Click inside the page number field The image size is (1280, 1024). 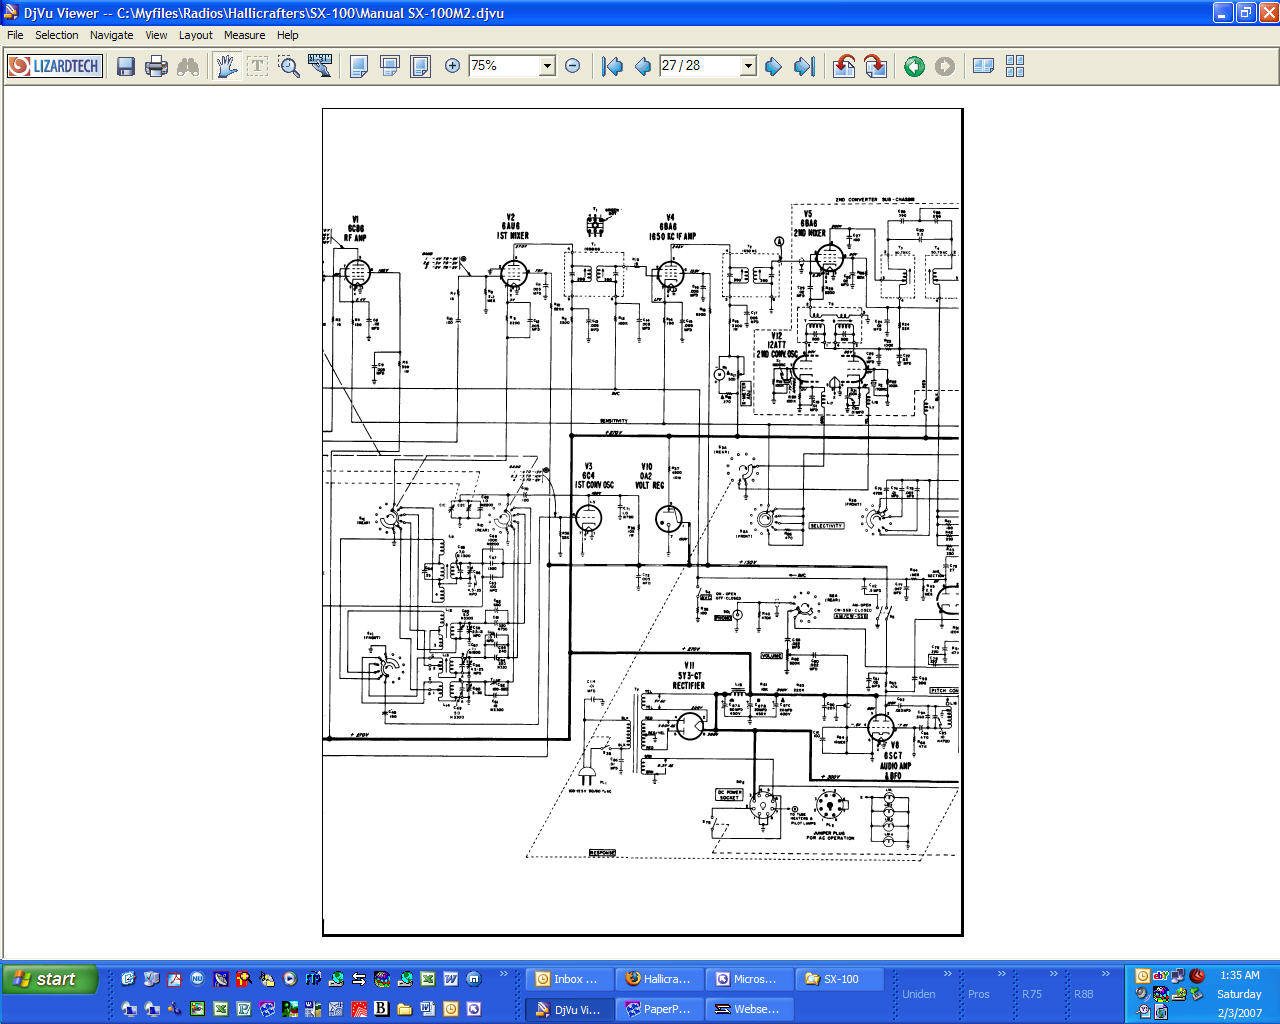(700, 66)
